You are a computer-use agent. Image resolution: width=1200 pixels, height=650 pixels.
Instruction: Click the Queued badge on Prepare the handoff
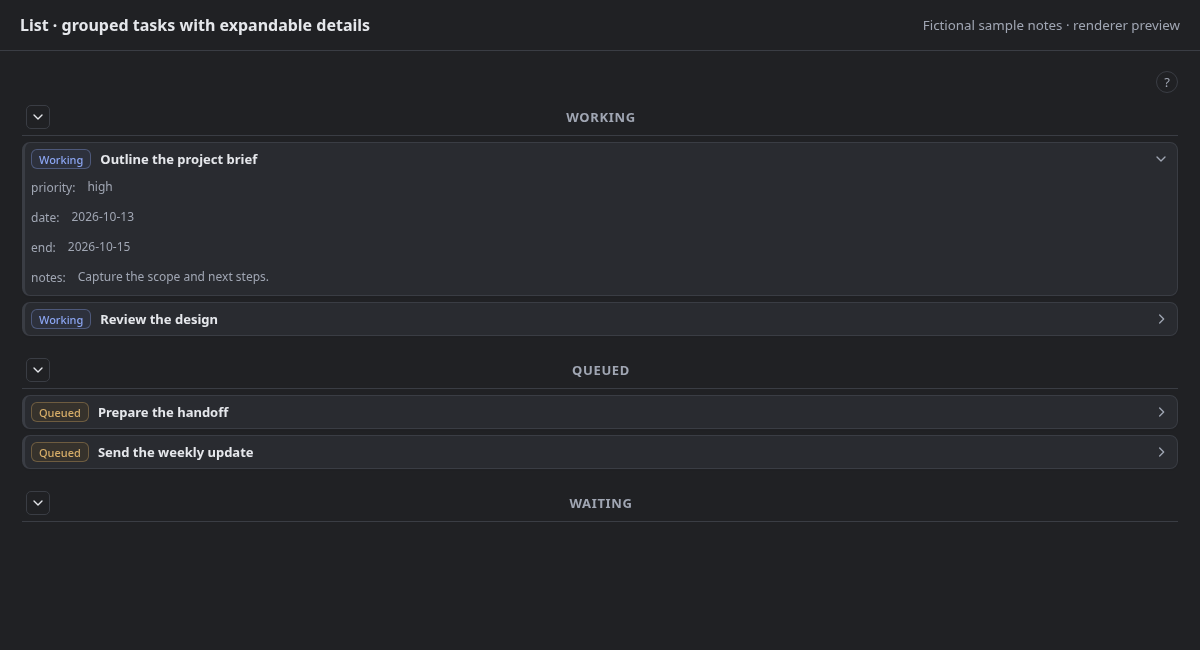(x=60, y=413)
